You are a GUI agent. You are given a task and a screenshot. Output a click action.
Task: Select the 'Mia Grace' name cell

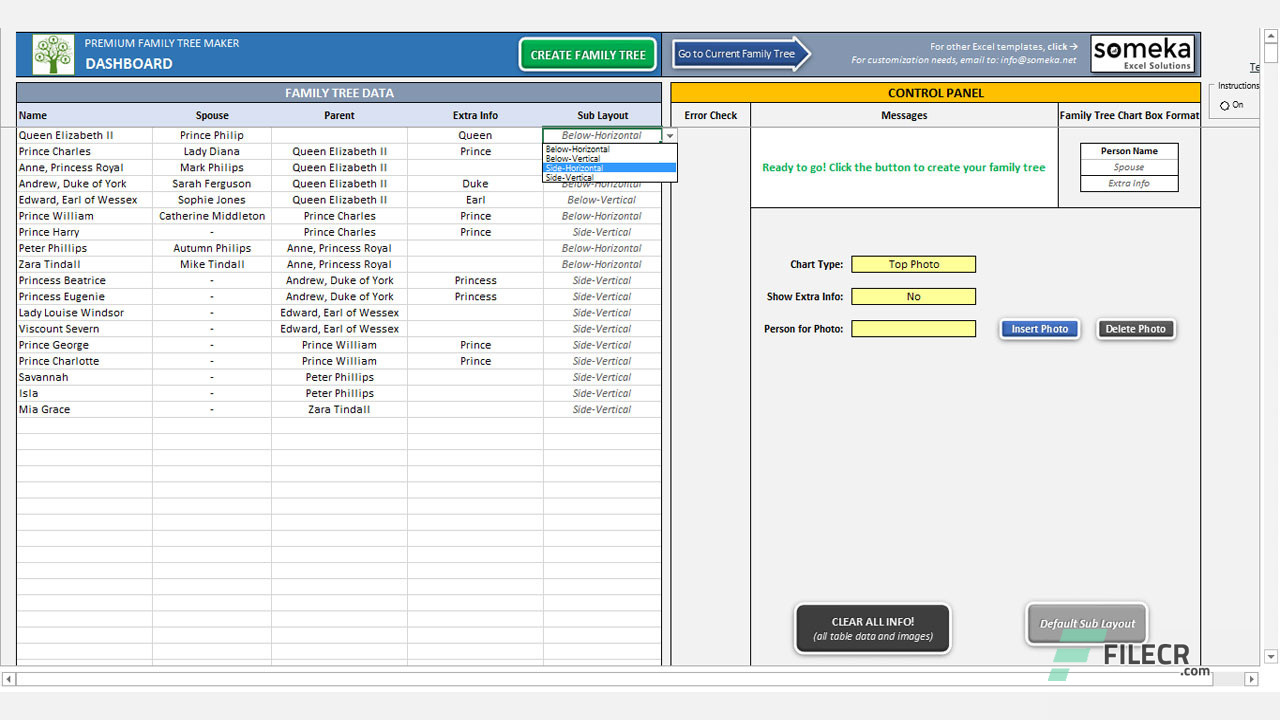click(x=84, y=409)
